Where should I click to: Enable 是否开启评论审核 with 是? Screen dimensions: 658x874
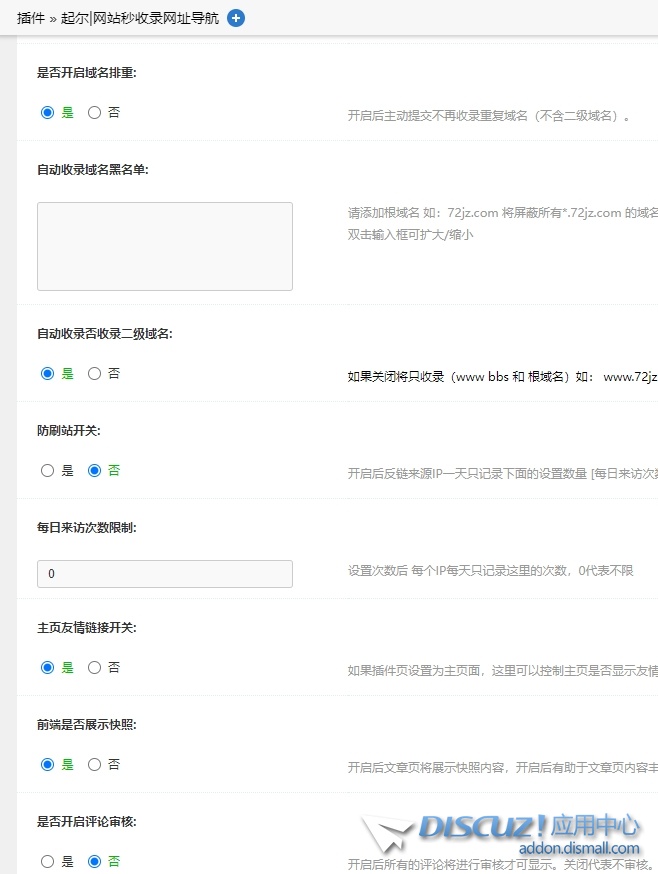47,861
